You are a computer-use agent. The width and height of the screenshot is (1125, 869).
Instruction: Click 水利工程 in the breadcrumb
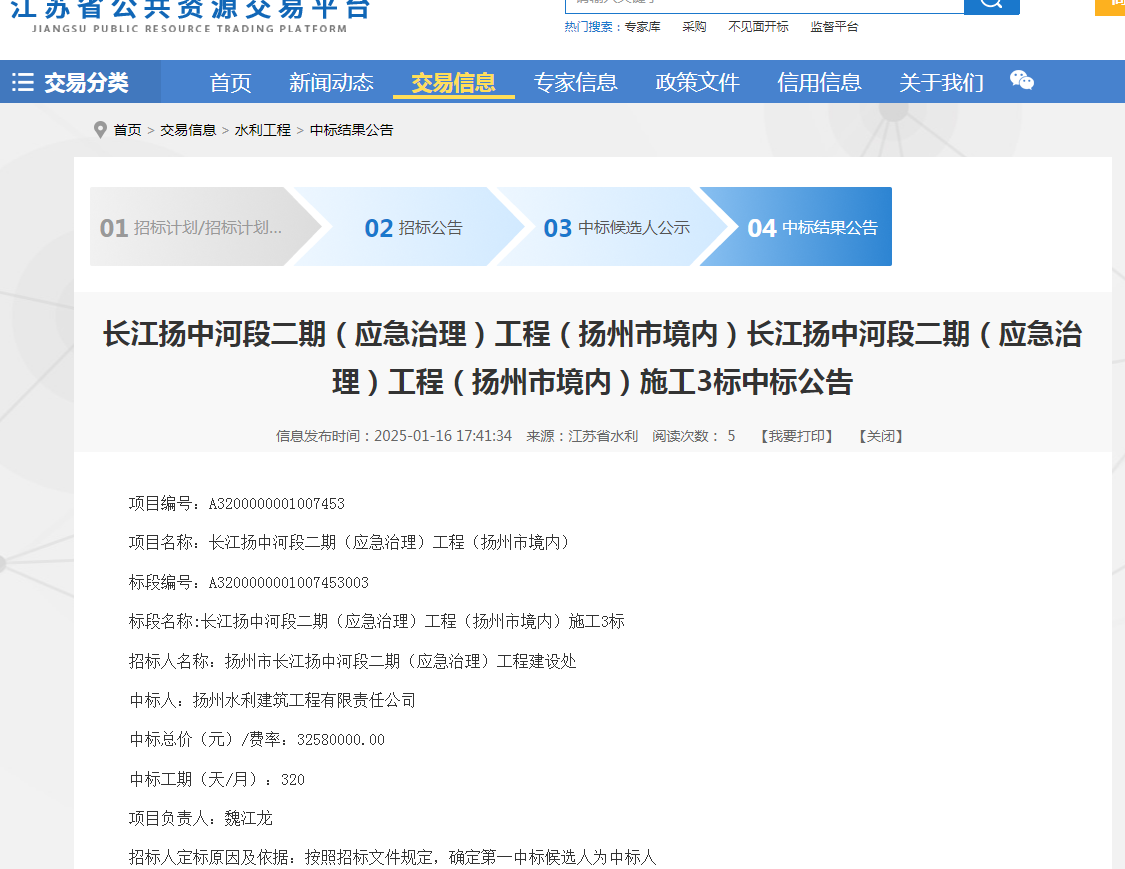pyautogui.click(x=262, y=130)
